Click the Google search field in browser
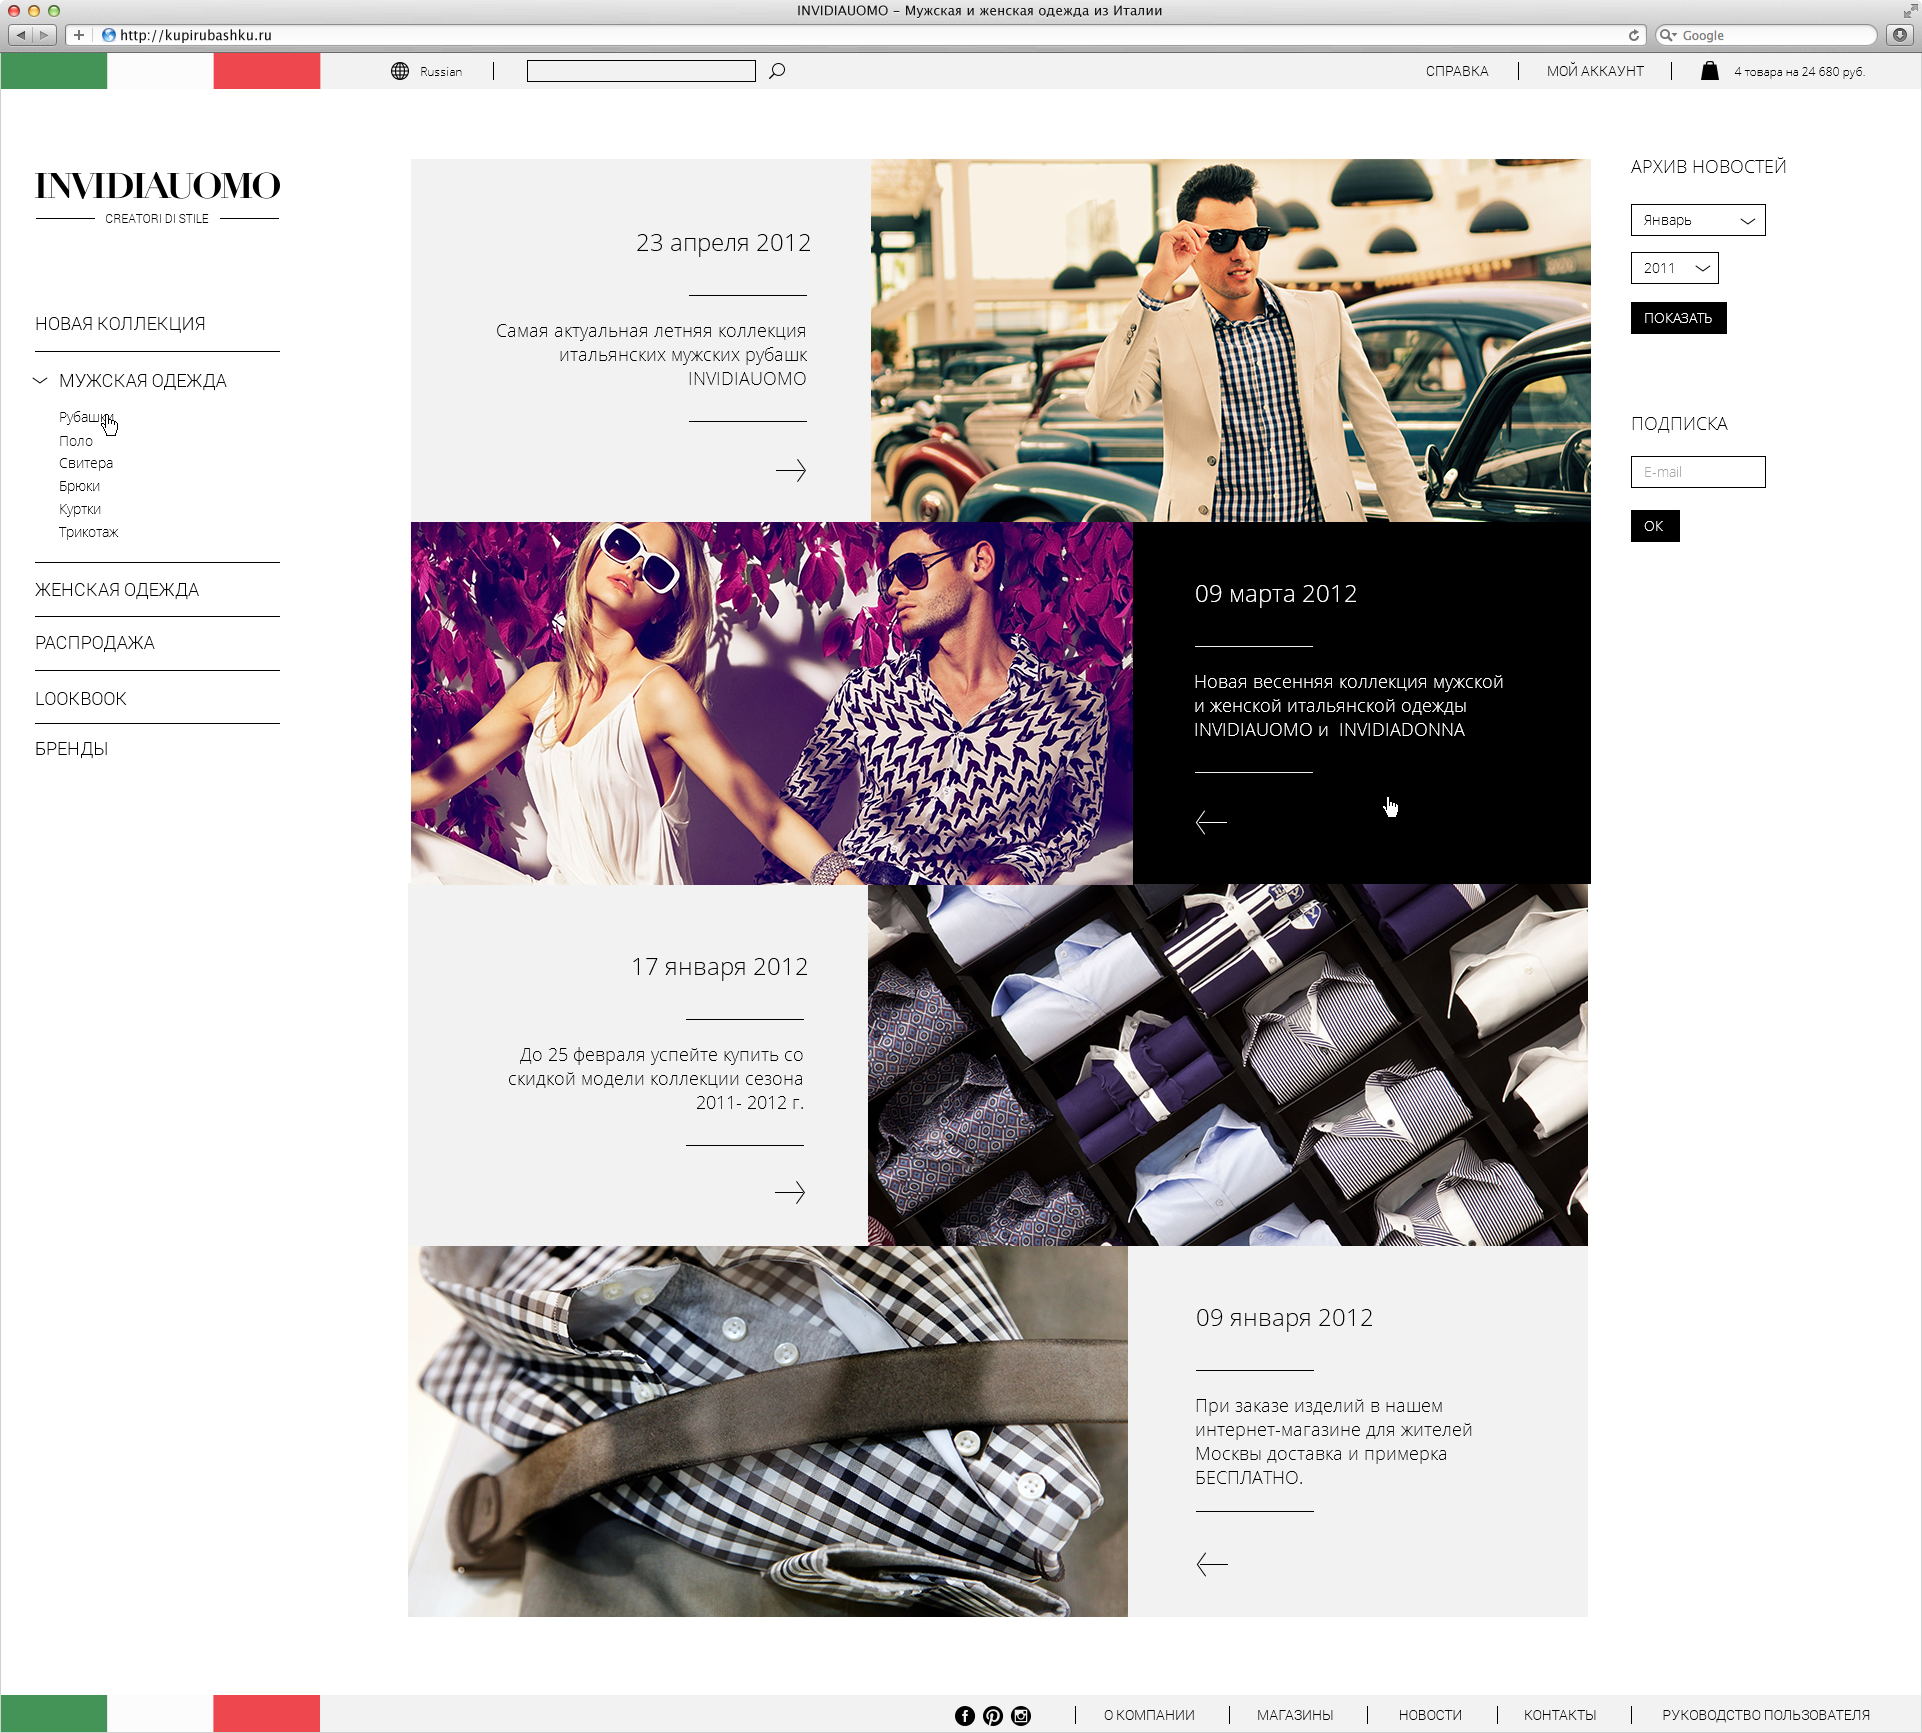This screenshot has width=1922, height=1733. click(x=1767, y=35)
